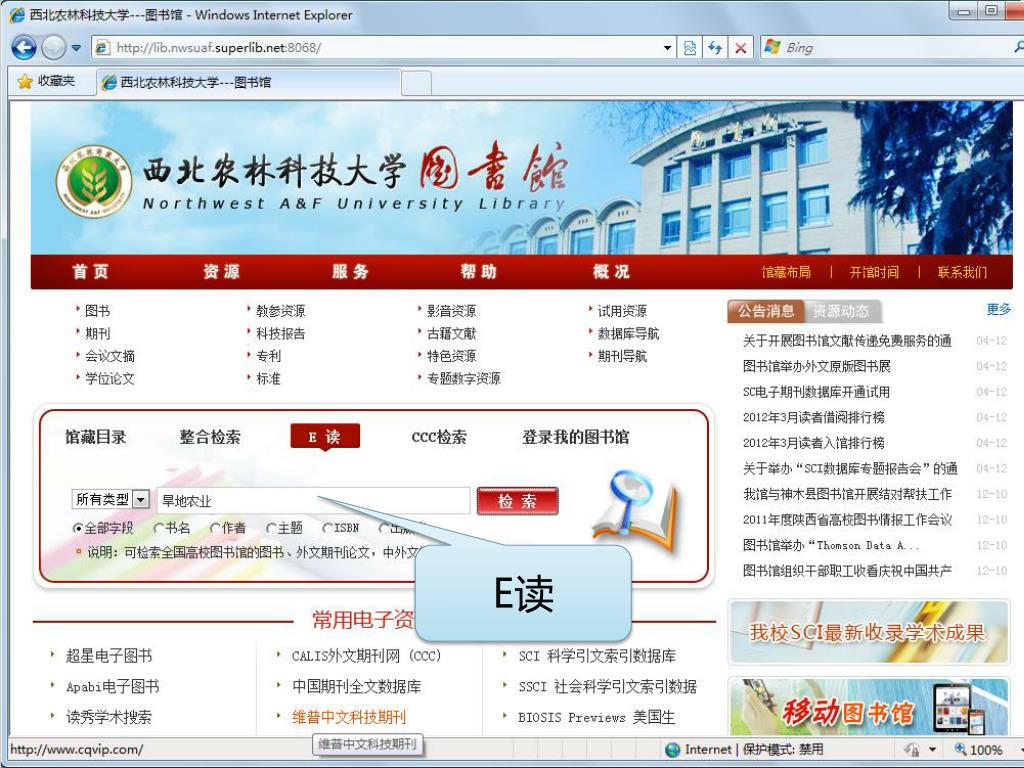Expand the address bar history dropdown

coord(667,48)
